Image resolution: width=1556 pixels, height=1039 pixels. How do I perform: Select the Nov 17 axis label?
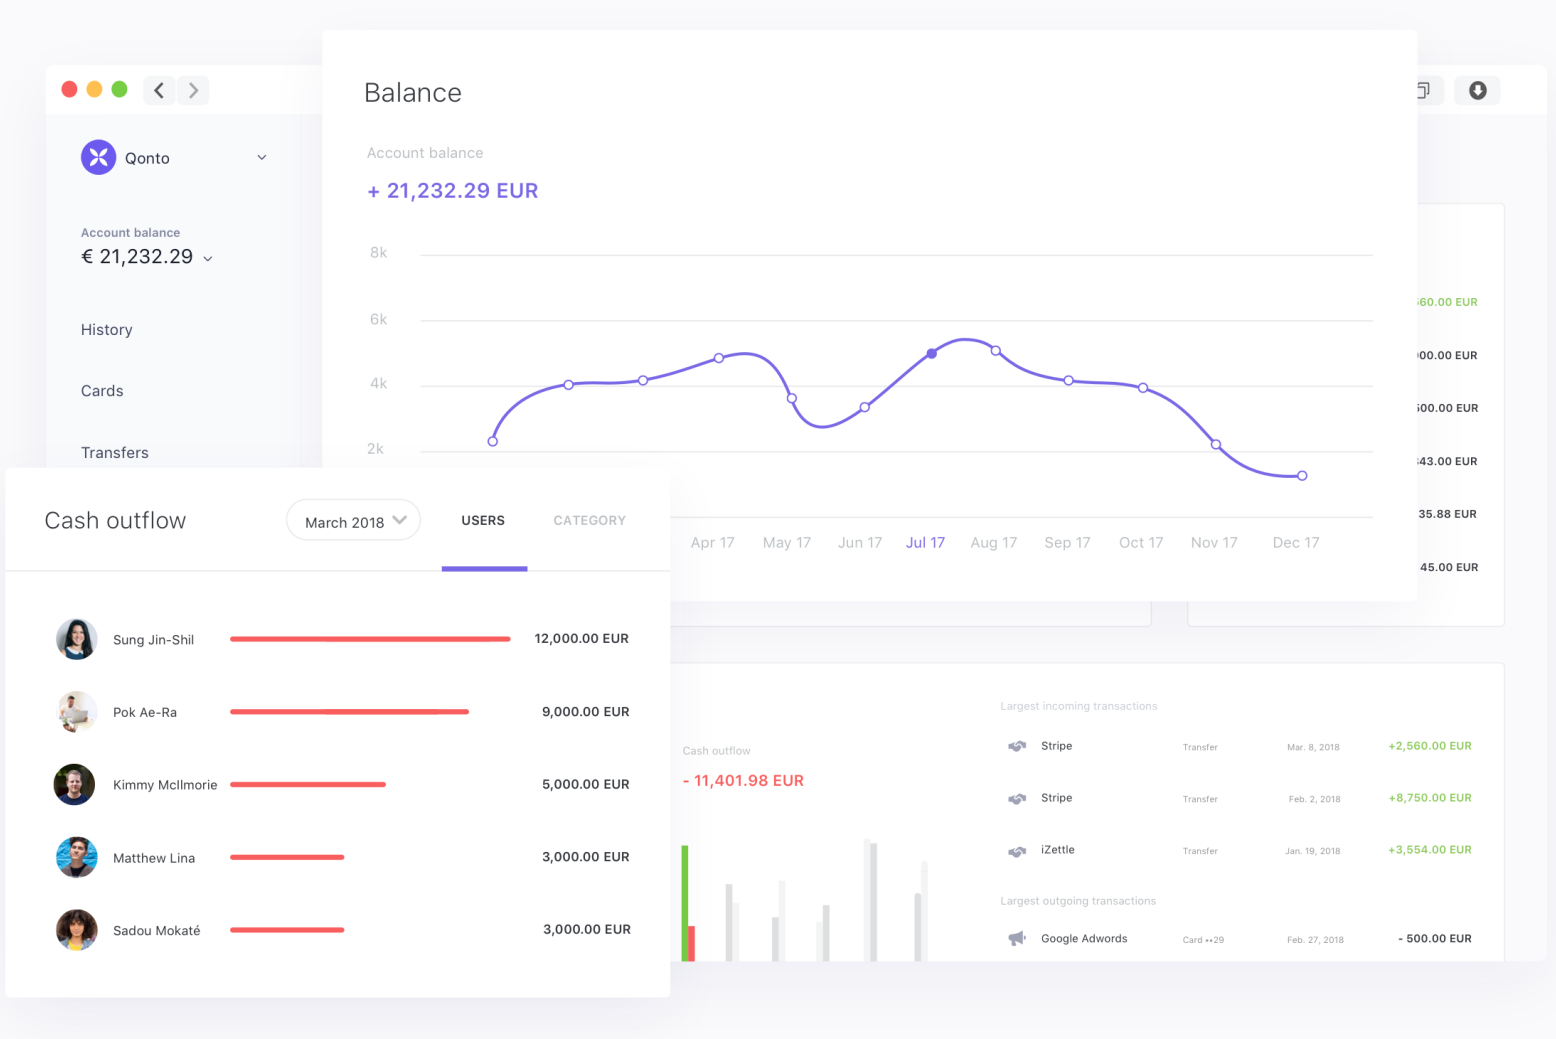click(1214, 543)
